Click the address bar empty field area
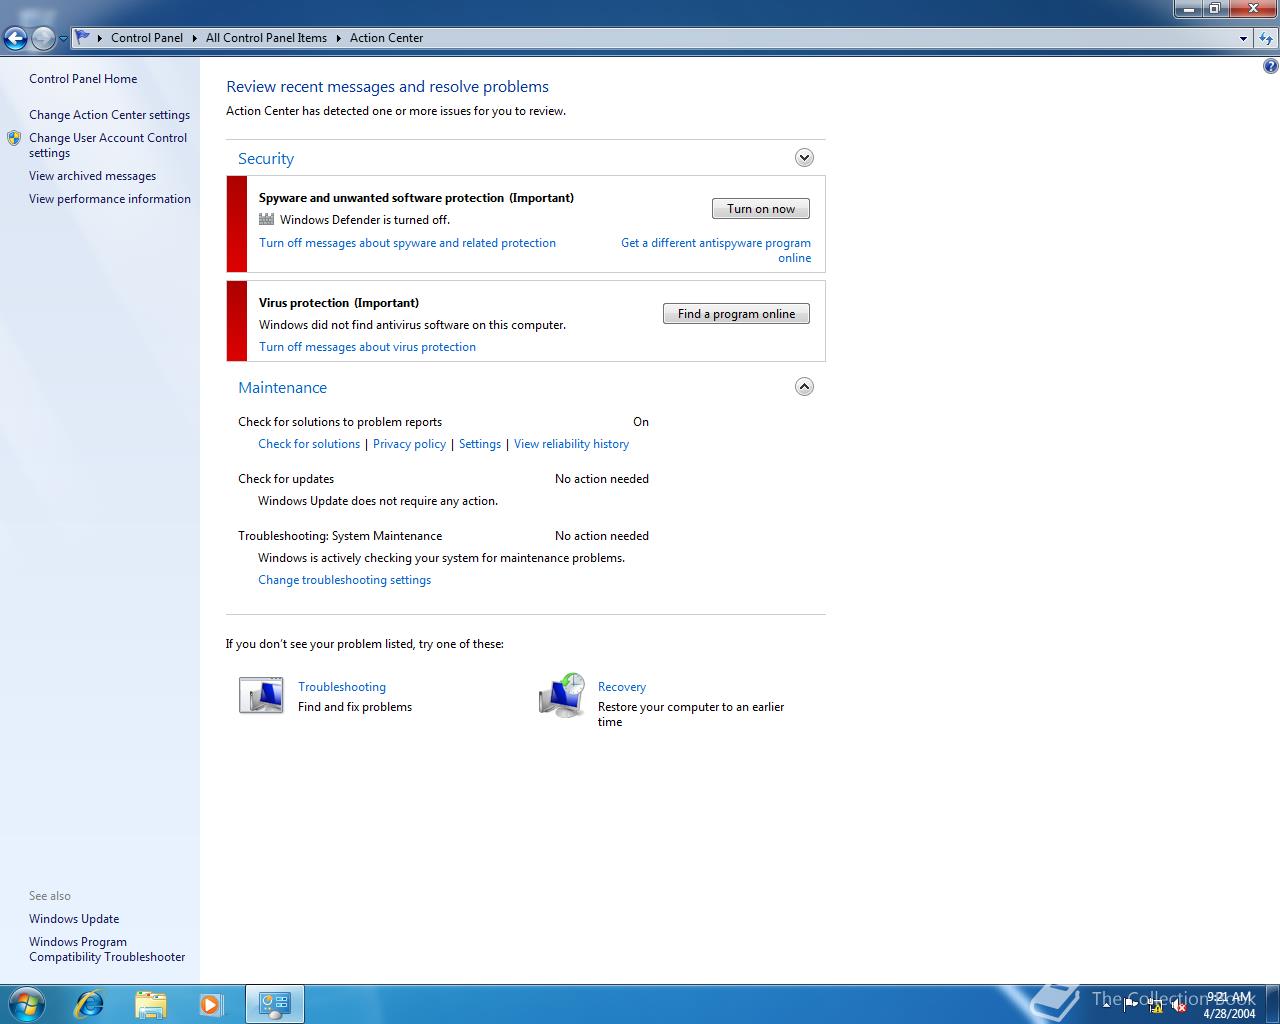 [x=830, y=38]
